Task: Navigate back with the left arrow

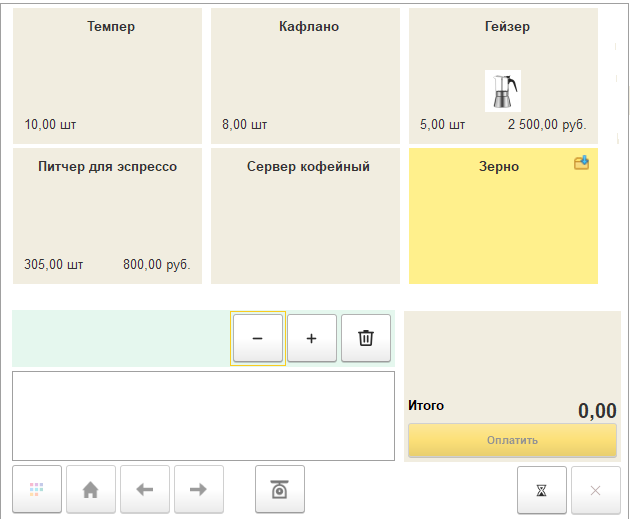Action: pyautogui.click(x=145, y=489)
